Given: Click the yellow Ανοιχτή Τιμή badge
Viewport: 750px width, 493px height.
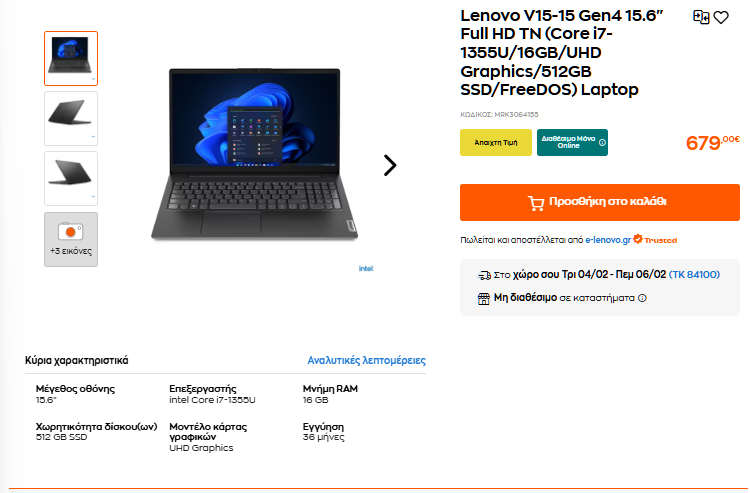Looking at the screenshot, I should (x=496, y=142).
